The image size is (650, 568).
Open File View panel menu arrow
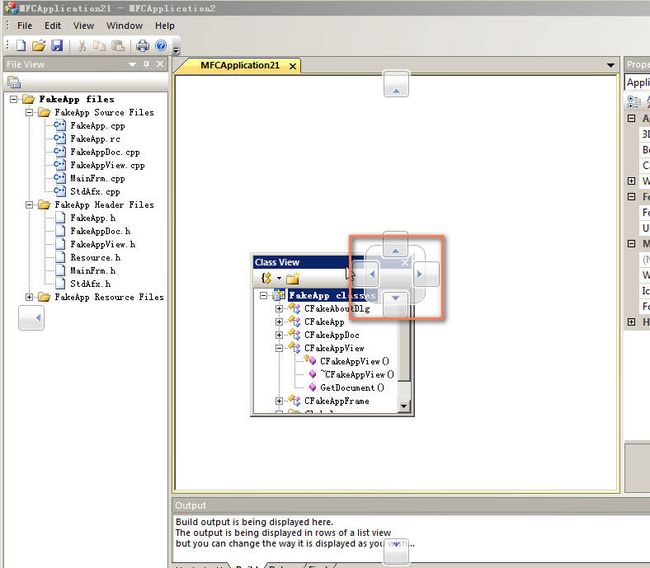click(132, 65)
